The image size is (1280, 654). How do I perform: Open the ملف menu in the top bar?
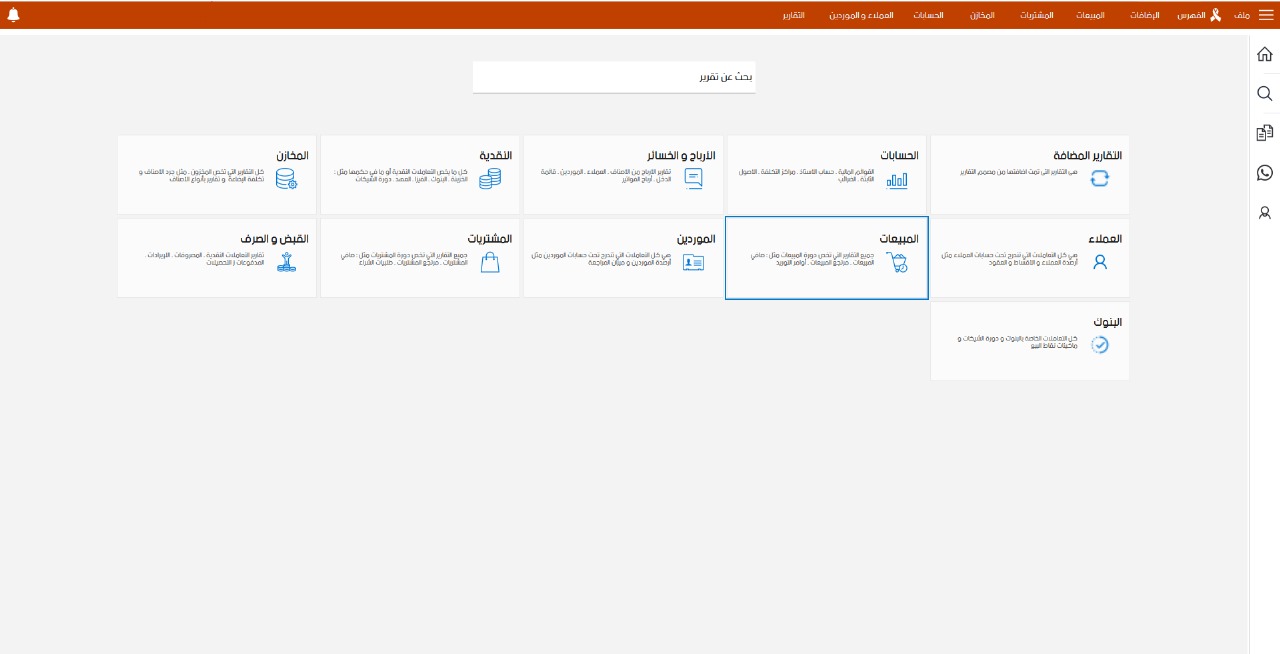pos(1241,16)
